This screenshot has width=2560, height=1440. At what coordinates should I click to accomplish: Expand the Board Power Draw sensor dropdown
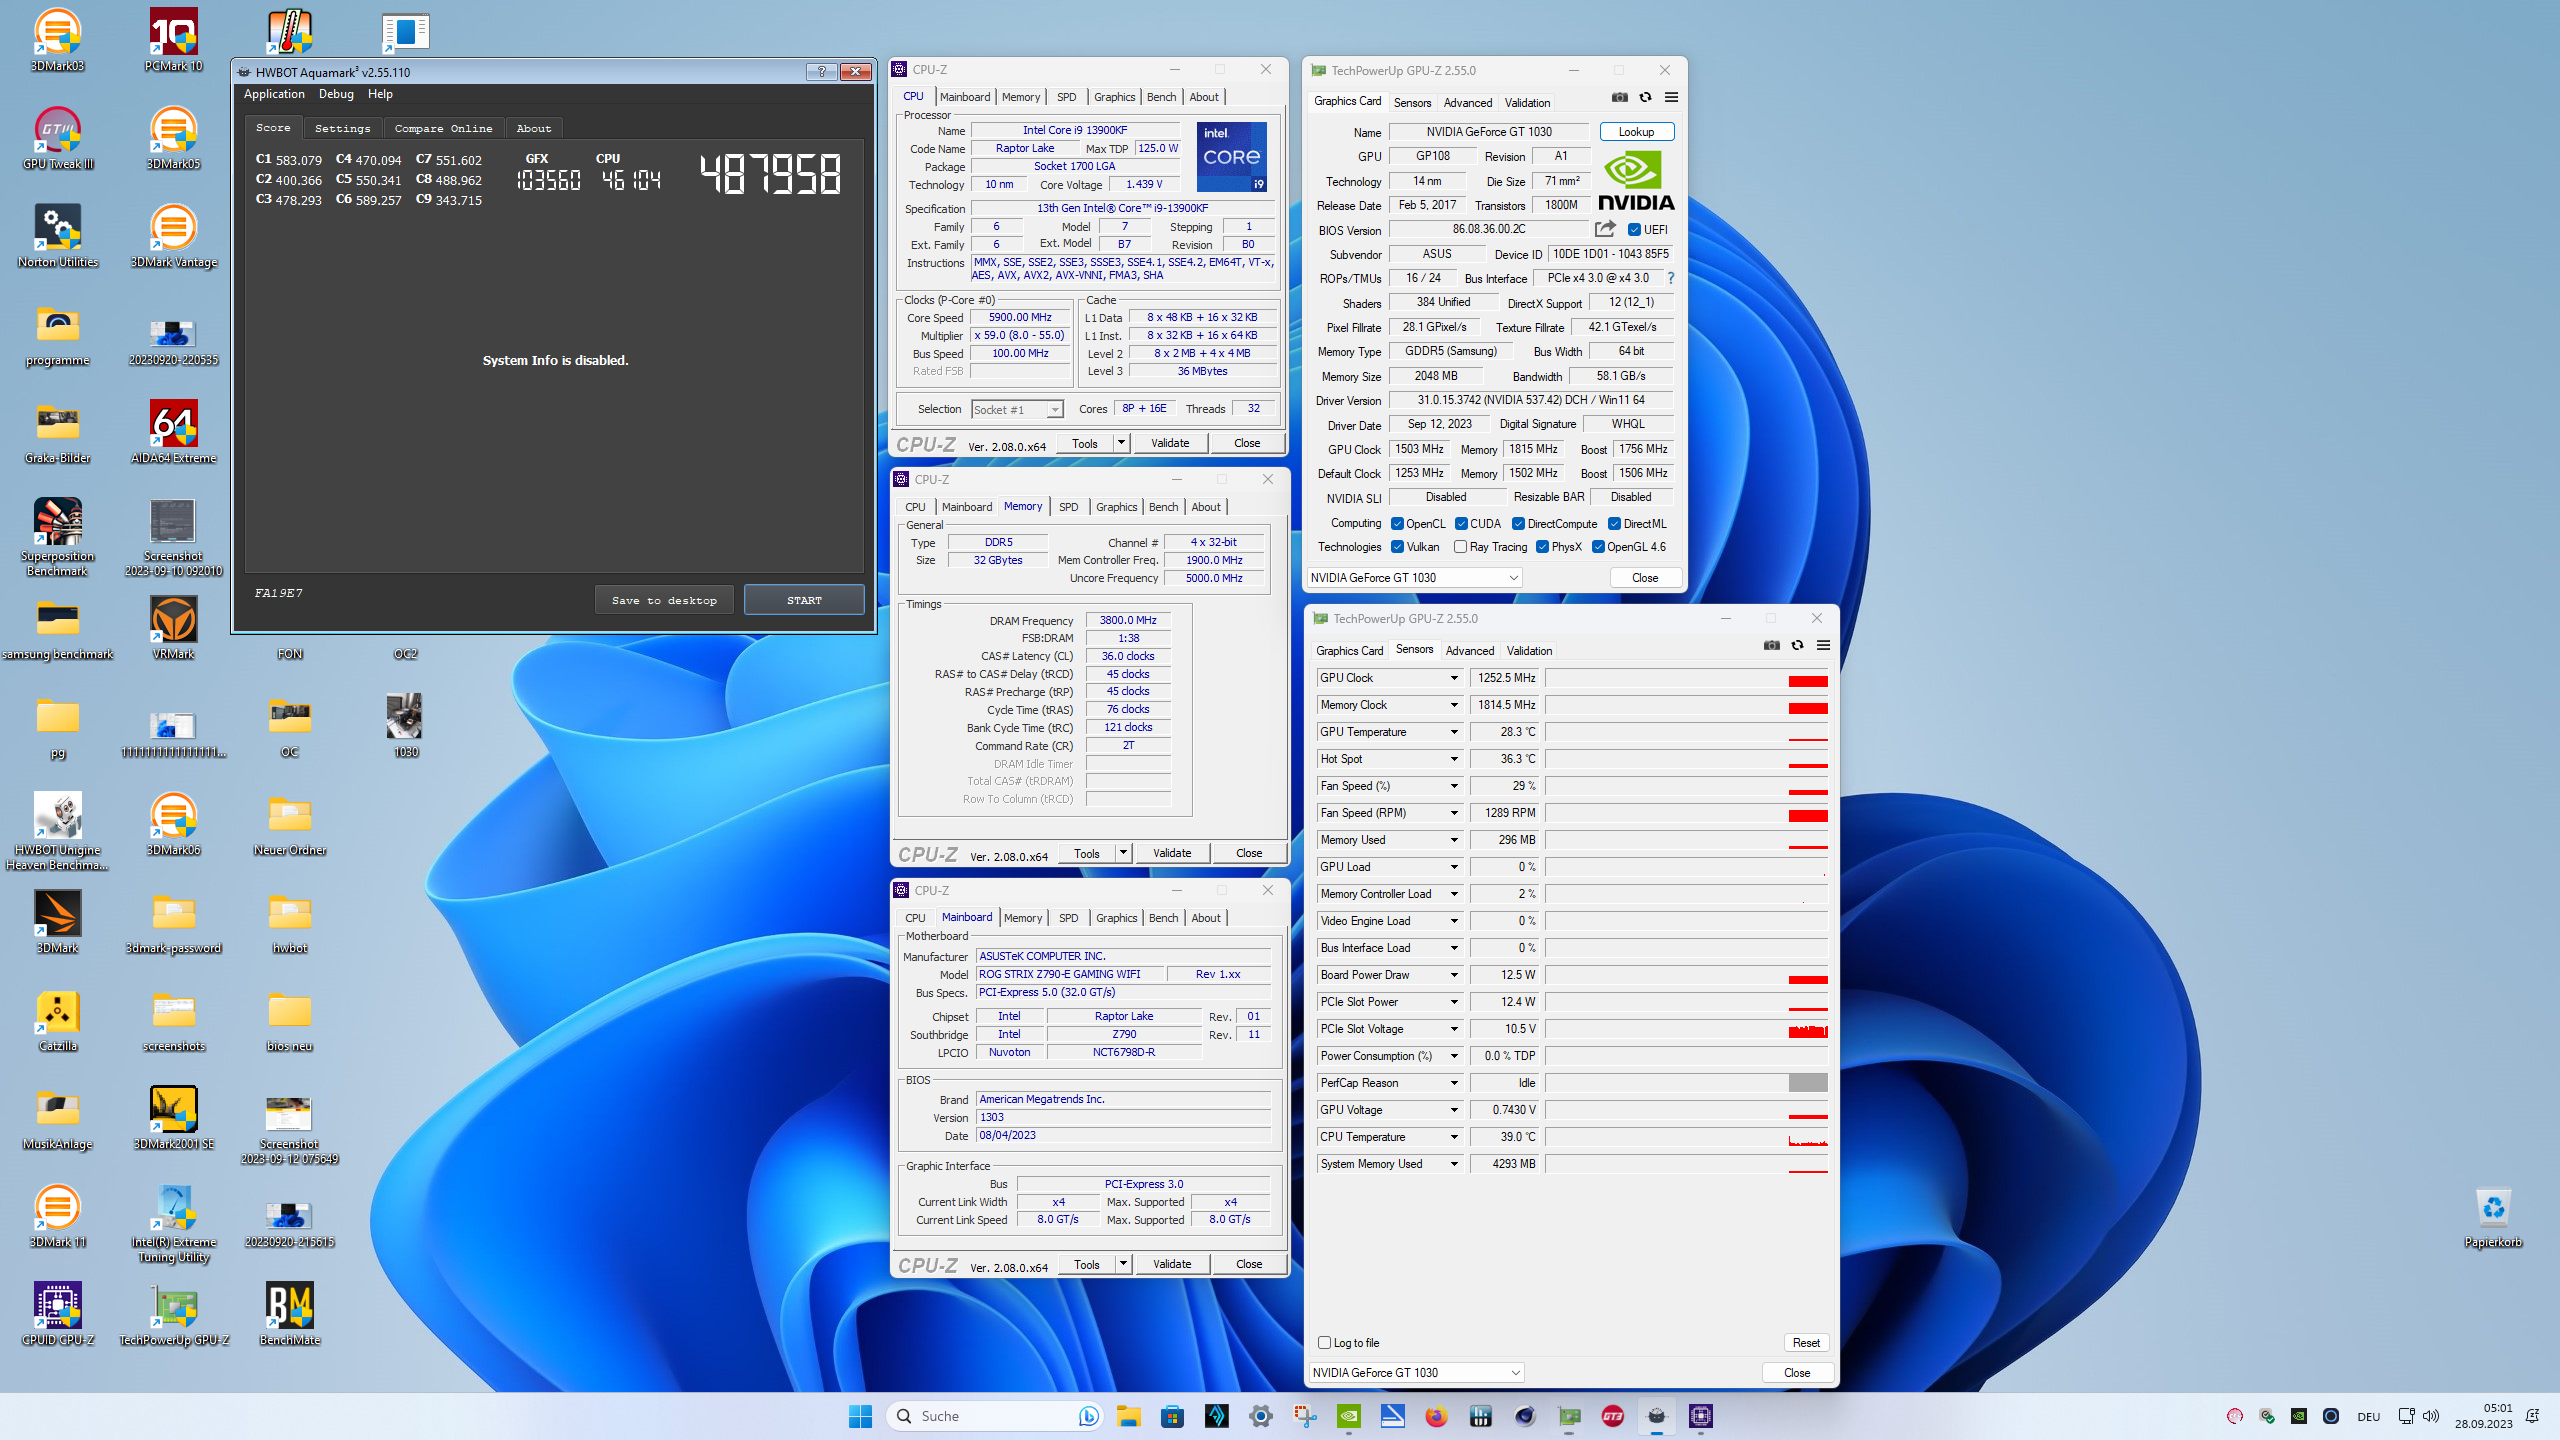click(x=1454, y=975)
